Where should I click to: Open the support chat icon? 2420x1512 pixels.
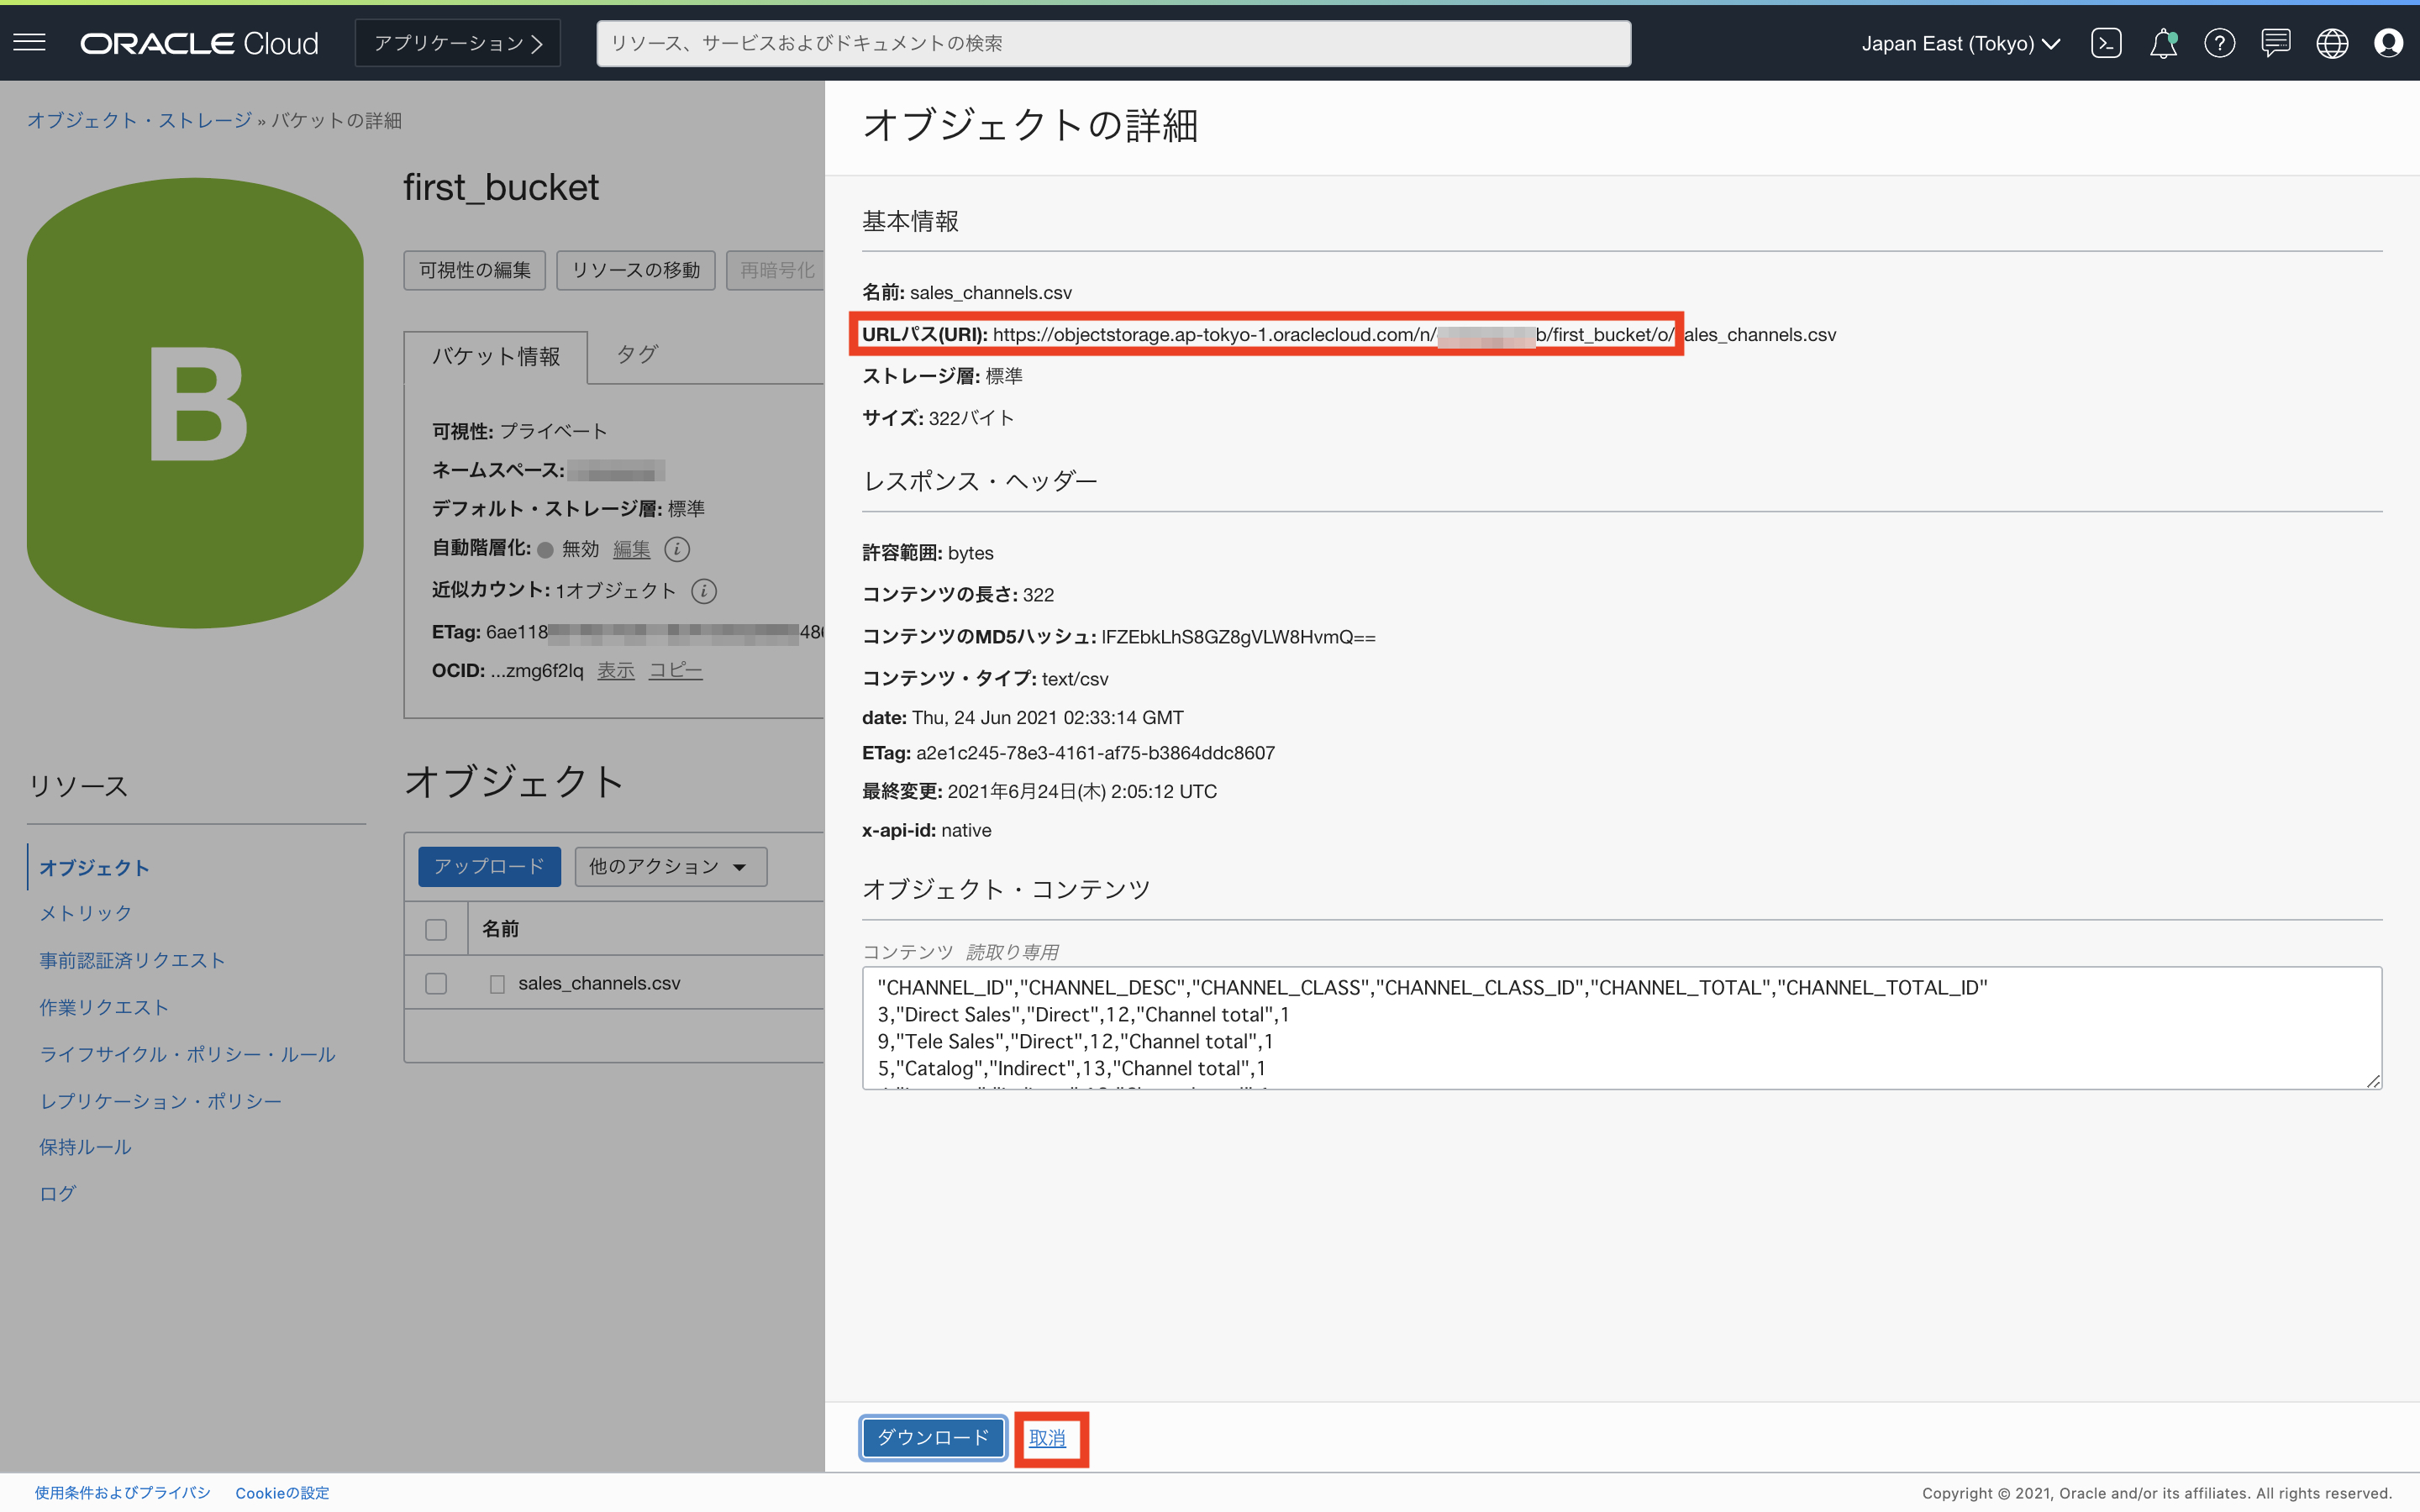tap(2275, 43)
